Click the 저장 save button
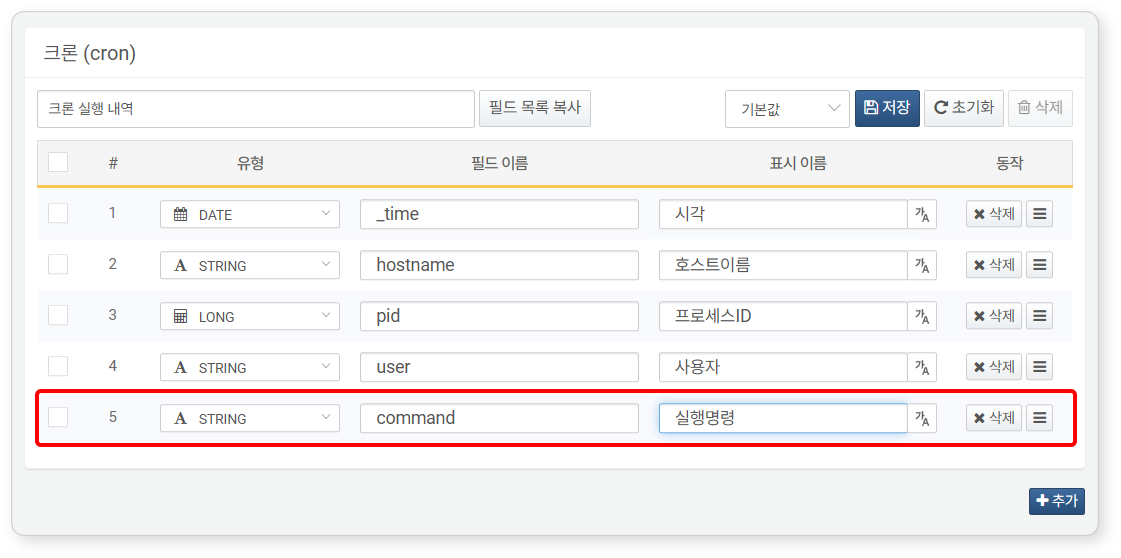 point(887,109)
